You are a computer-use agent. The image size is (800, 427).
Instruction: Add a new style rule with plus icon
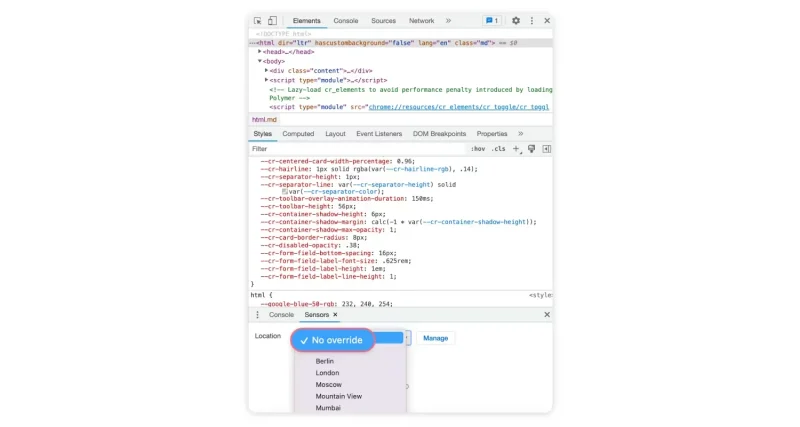(516, 149)
